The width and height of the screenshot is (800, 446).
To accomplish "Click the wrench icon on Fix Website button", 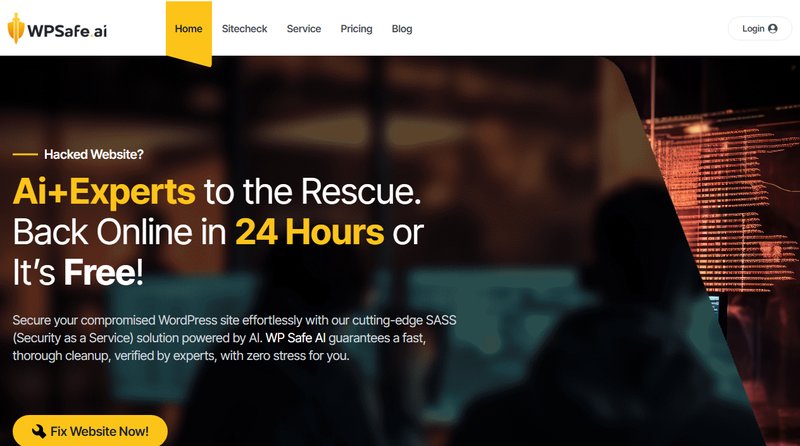I will click(39, 431).
